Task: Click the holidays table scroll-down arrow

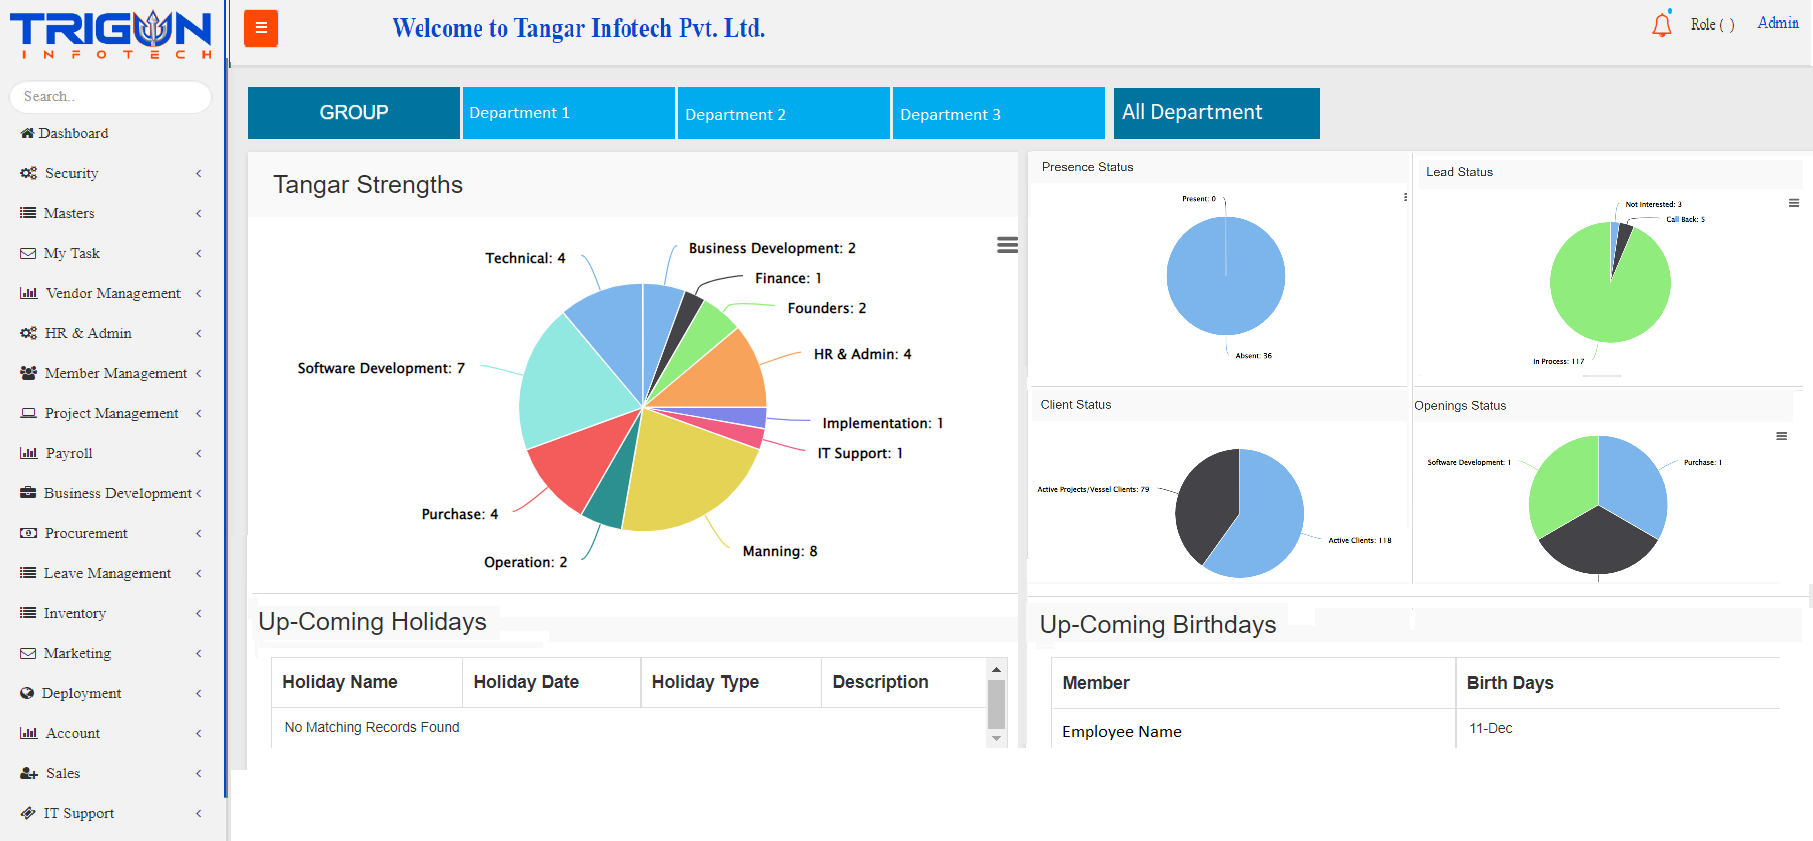Action: pyautogui.click(x=996, y=739)
